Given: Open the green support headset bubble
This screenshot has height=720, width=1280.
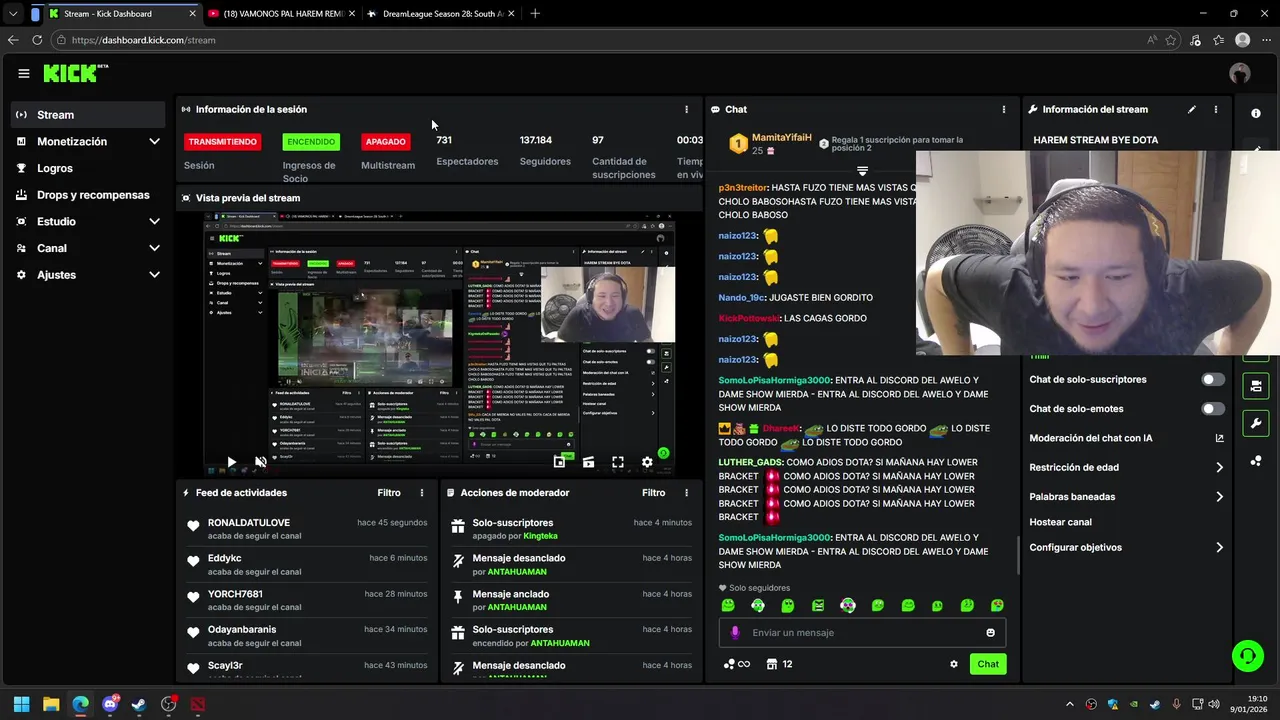Looking at the screenshot, I should (x=1248, y=656).
